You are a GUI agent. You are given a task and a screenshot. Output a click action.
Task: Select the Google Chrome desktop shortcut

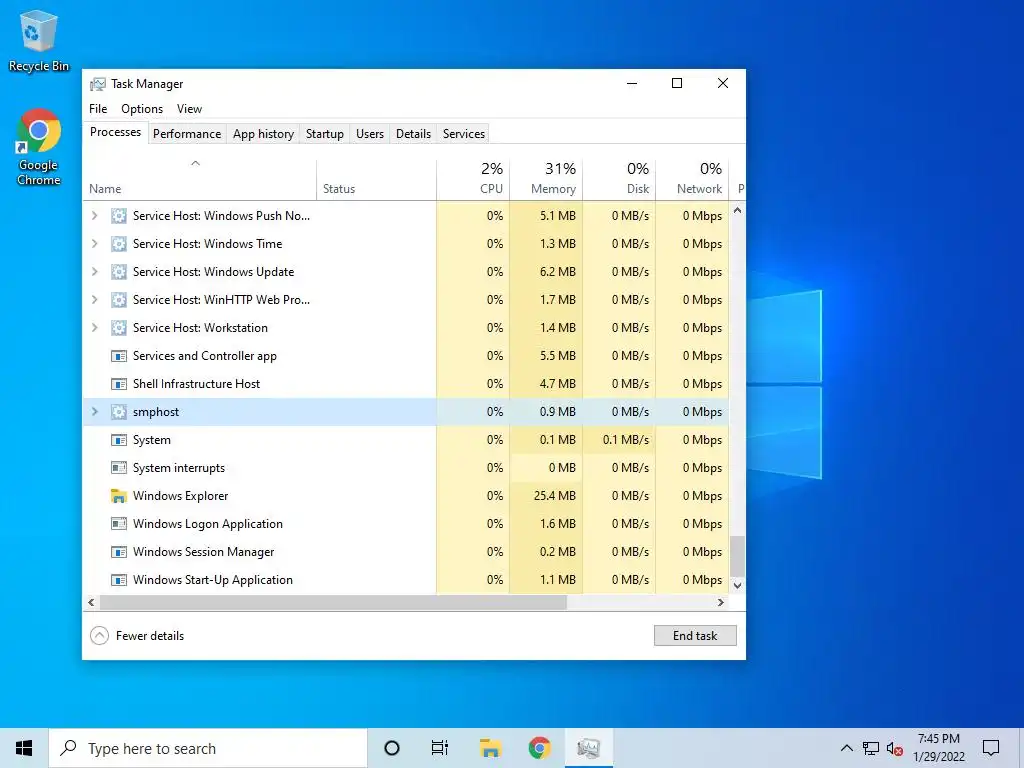coord(39,148)
